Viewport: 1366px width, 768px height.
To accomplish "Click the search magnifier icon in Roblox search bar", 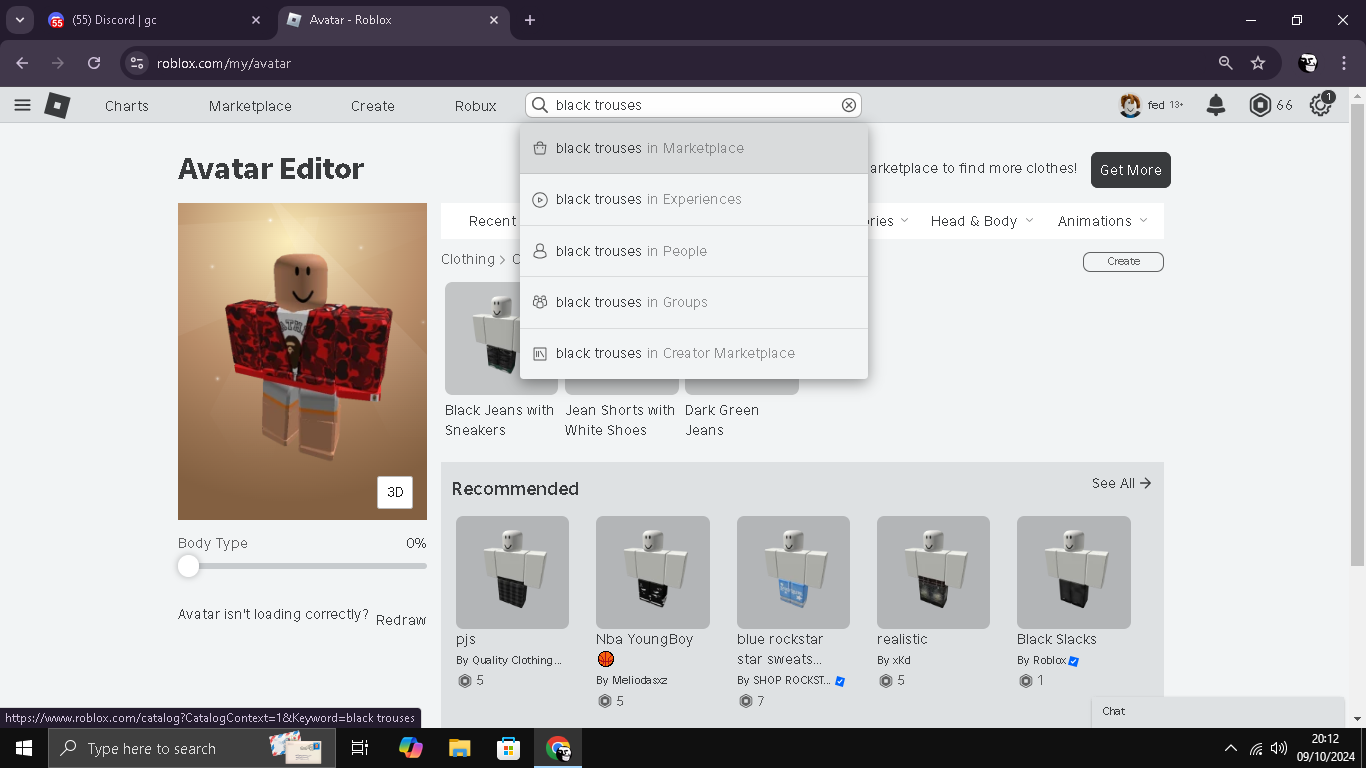I will pyautogui.click(x=540, y=105).
